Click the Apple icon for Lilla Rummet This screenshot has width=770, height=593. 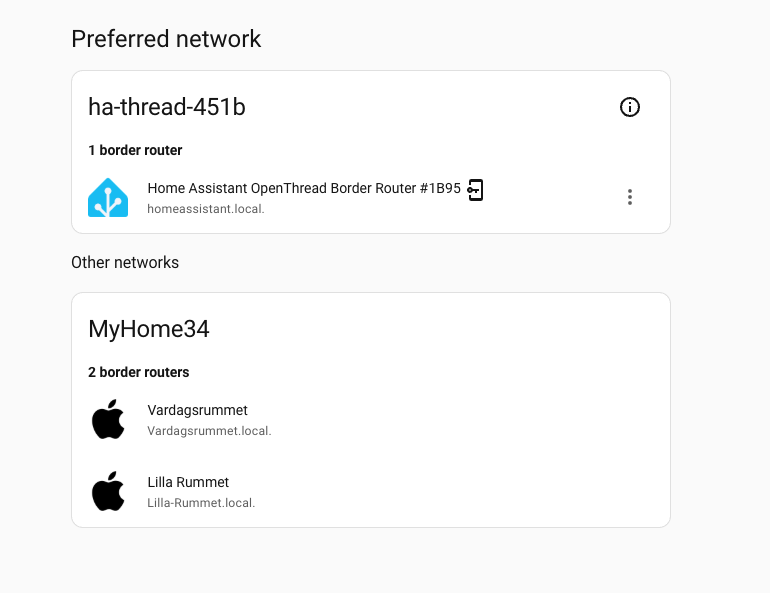tap(108, 492)
